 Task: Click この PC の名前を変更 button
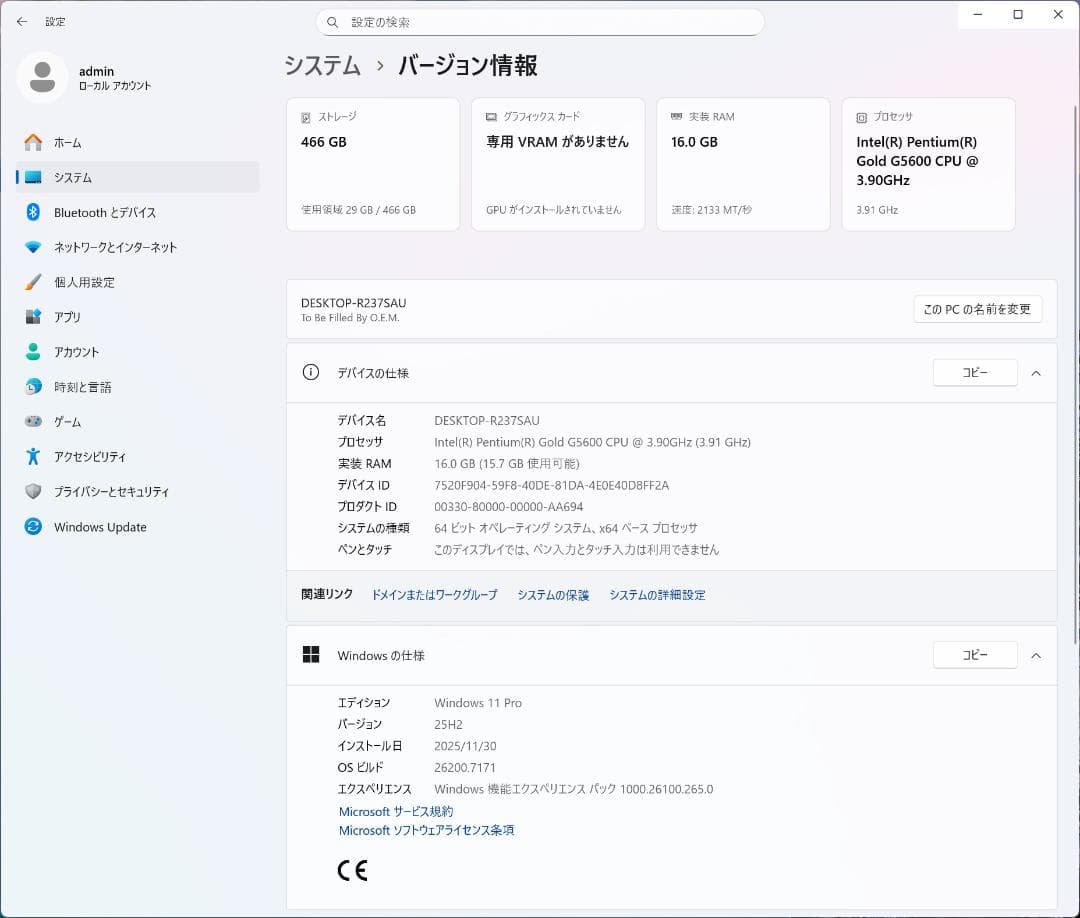point(977,309)
